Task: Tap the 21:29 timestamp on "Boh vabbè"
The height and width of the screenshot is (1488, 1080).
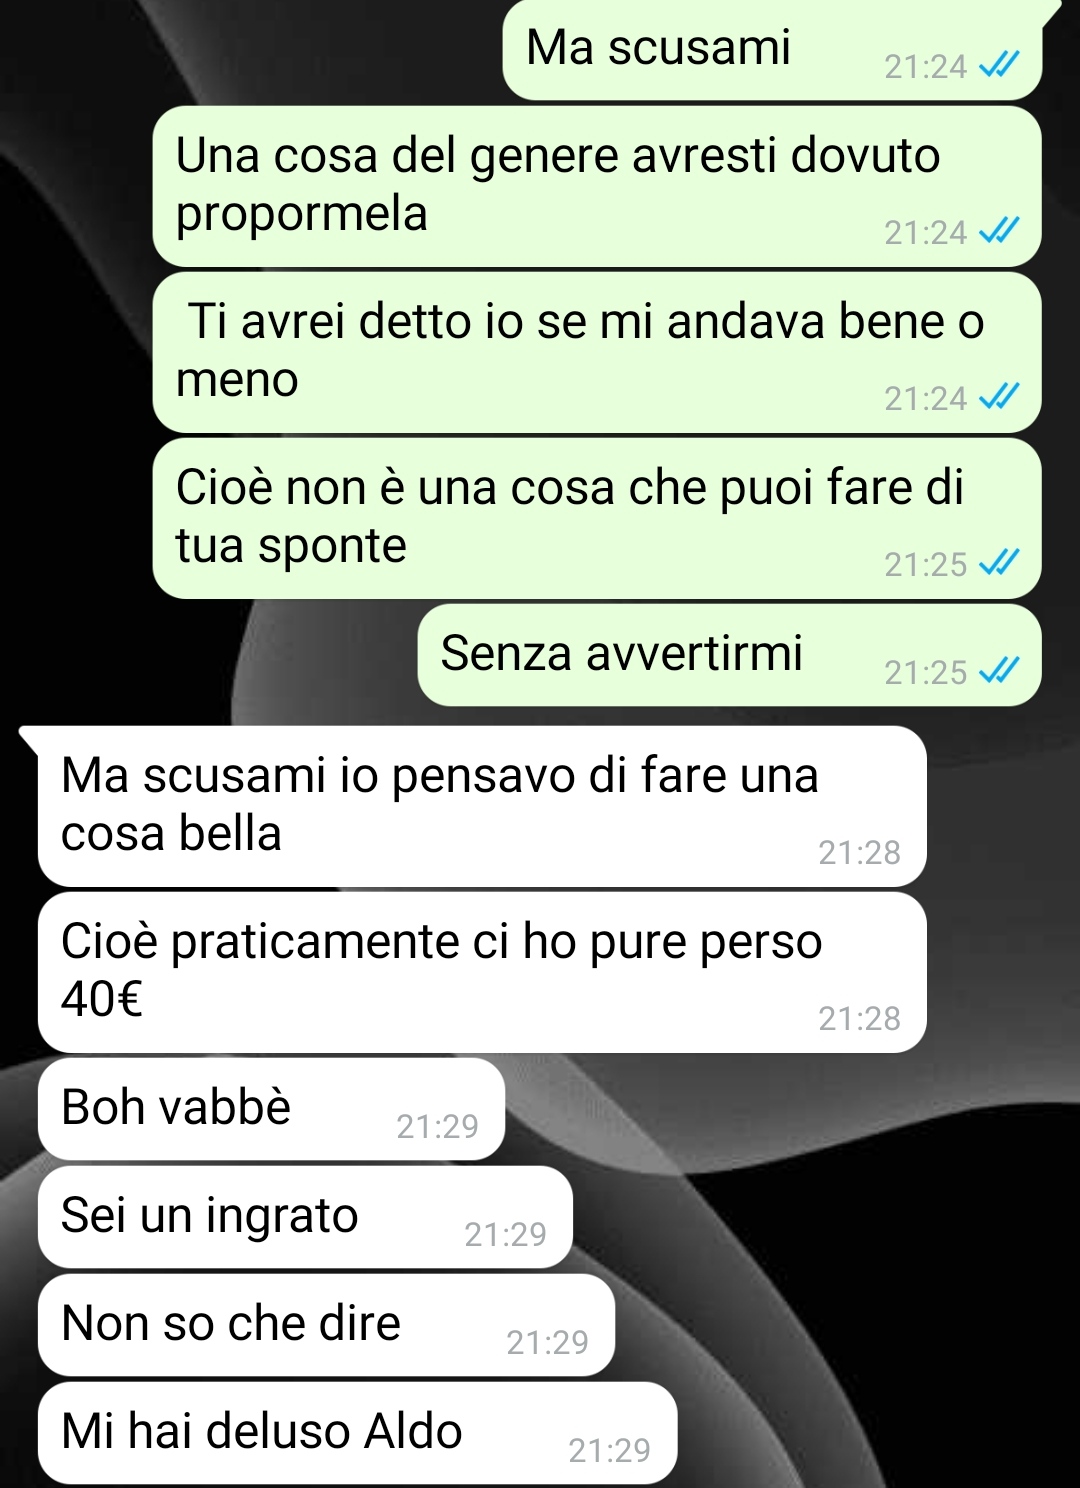Action: tap(437, 1127)
